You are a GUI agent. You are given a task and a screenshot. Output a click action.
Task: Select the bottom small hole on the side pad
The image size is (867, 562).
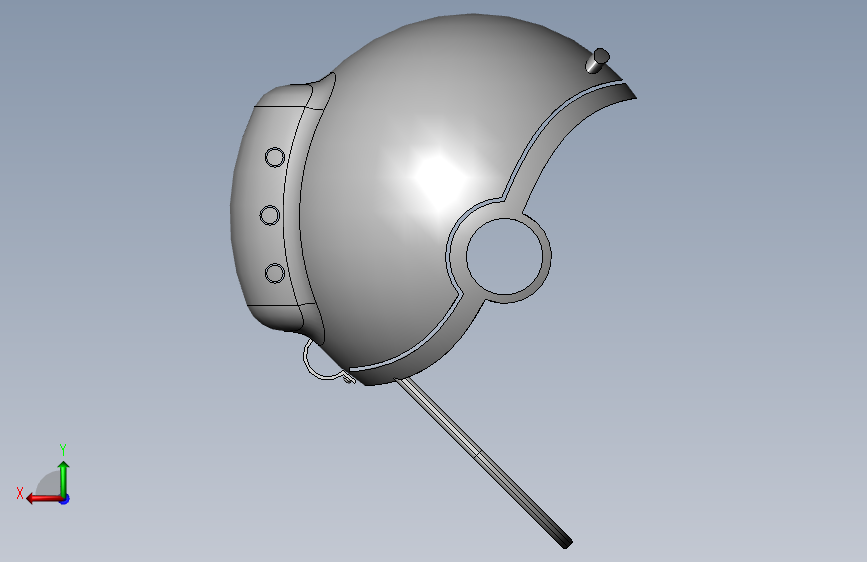(275, 273)
